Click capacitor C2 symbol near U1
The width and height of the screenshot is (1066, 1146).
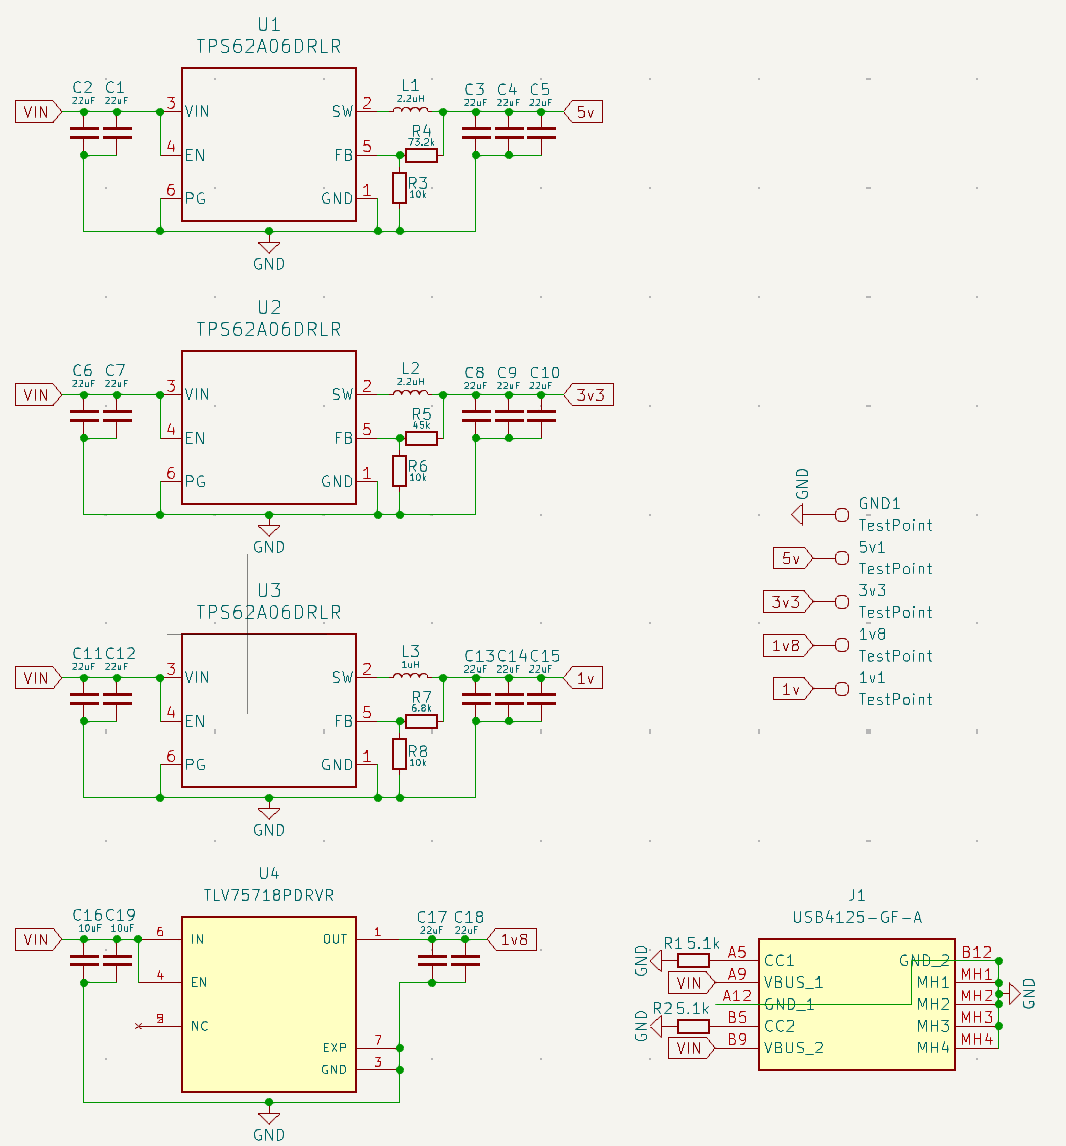point(84,133)
